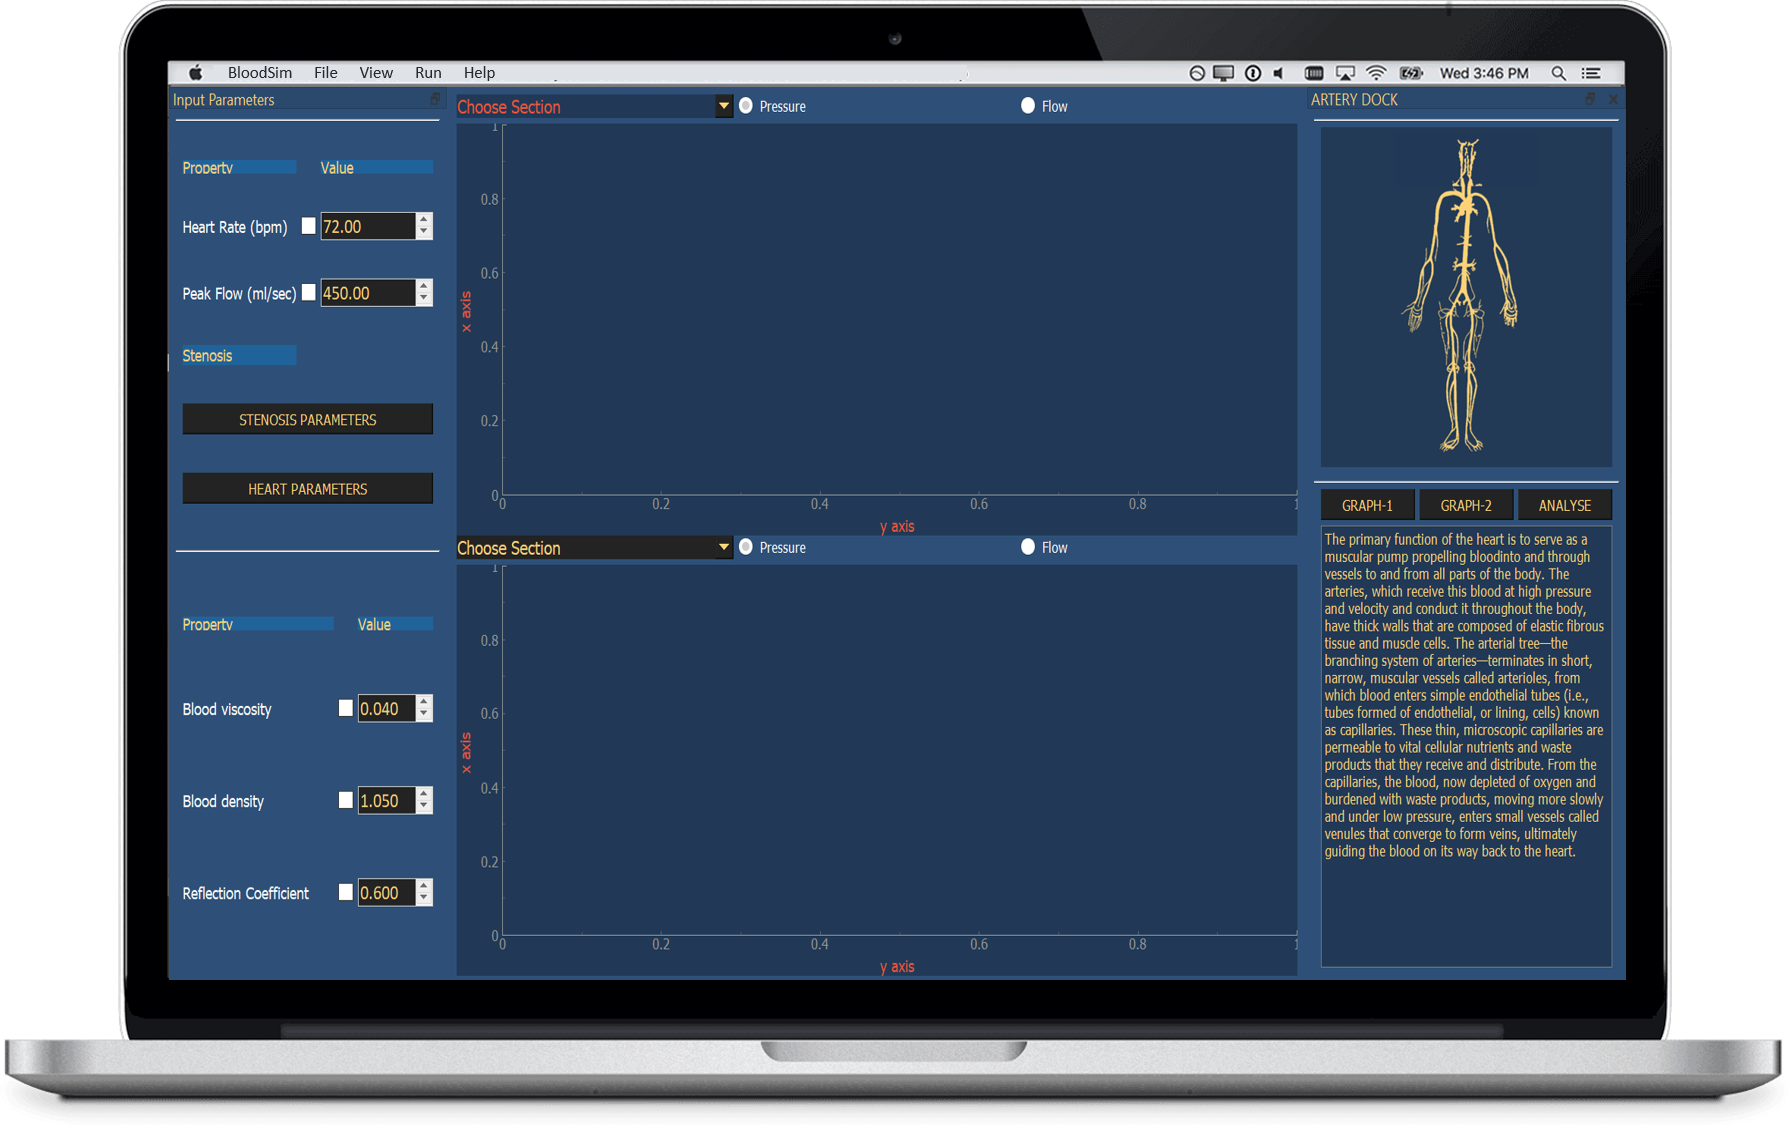Select Flow for the bottom graph

[x=1028, y=547]
